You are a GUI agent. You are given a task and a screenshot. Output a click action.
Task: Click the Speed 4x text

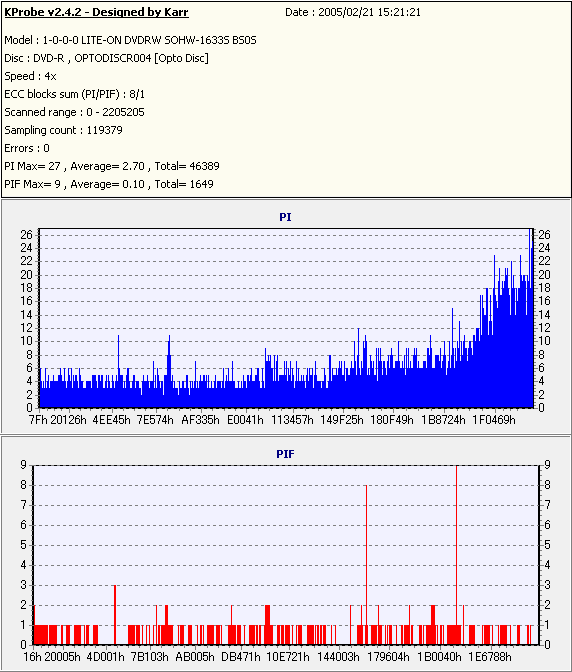(x=30, y=76)
